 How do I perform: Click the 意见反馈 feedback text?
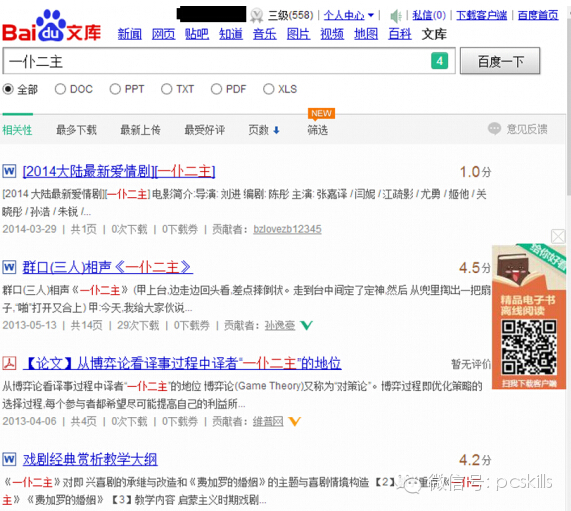527,129
